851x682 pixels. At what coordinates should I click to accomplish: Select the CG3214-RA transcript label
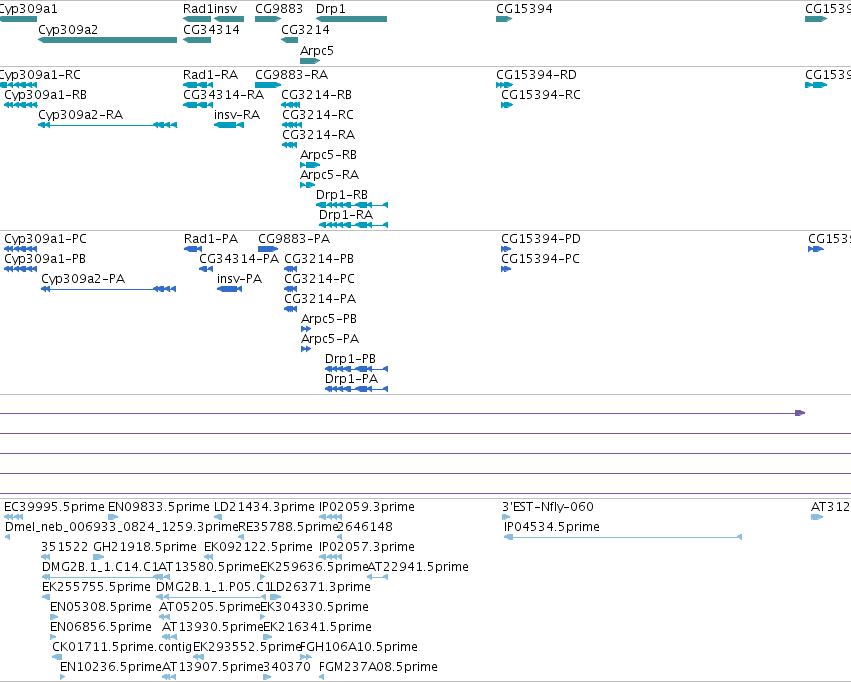pyautogui.click(x=319, y=134)
